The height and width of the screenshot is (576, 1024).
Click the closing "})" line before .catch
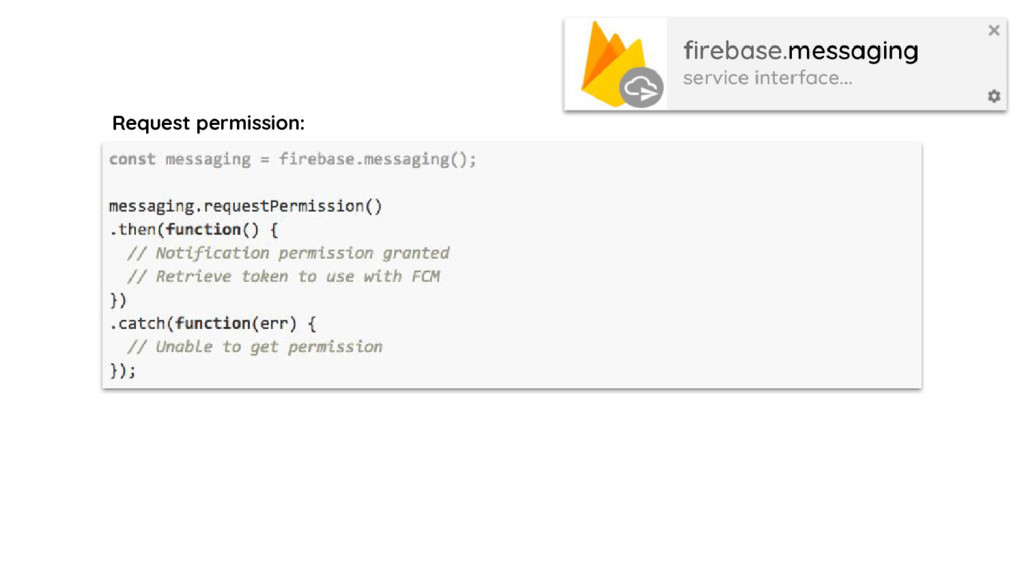click(x=118, y=300)
